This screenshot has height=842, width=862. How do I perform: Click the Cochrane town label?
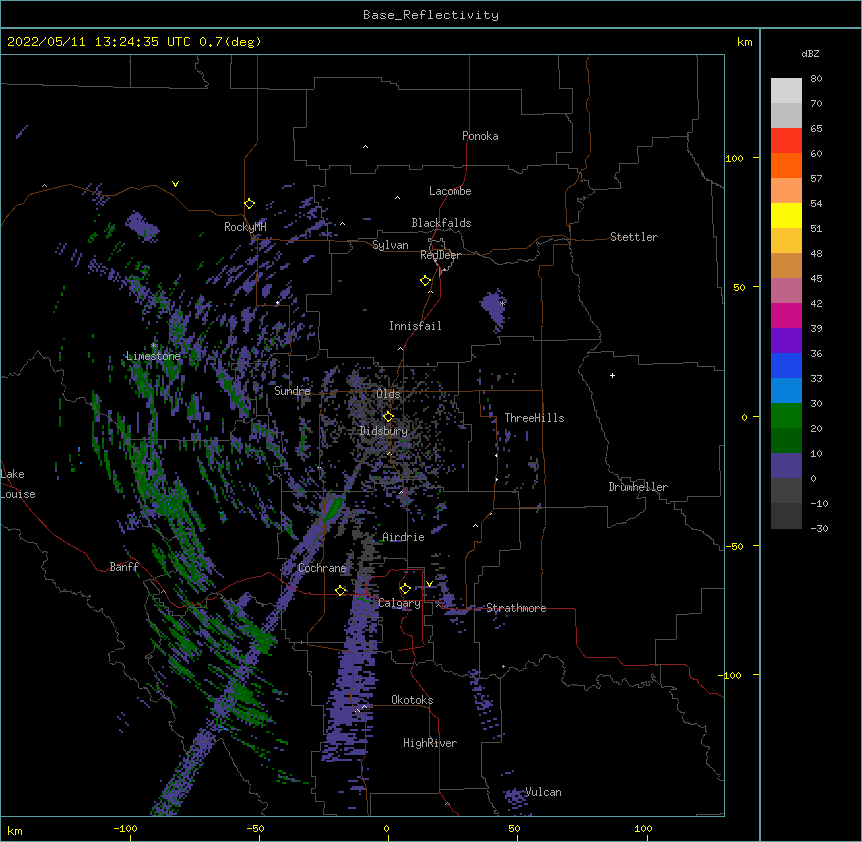(x=322, y=568)
